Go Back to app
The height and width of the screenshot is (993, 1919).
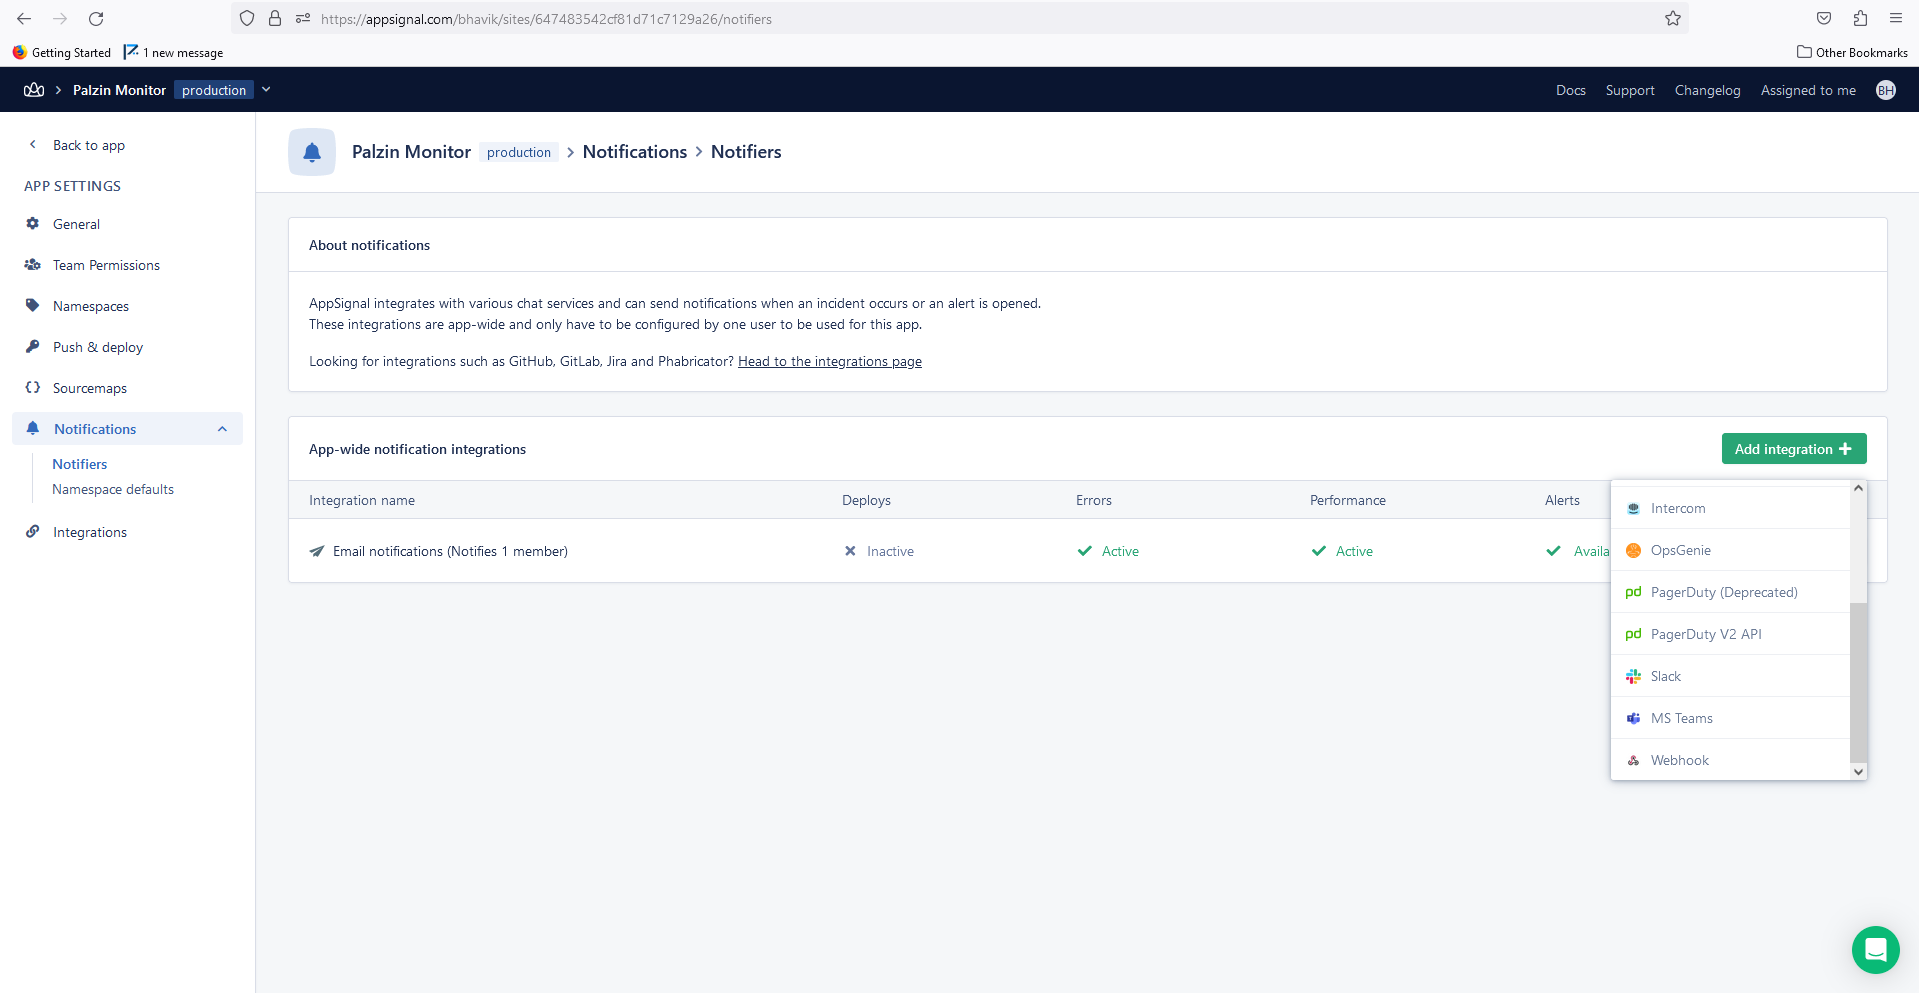tap(89, 145)
